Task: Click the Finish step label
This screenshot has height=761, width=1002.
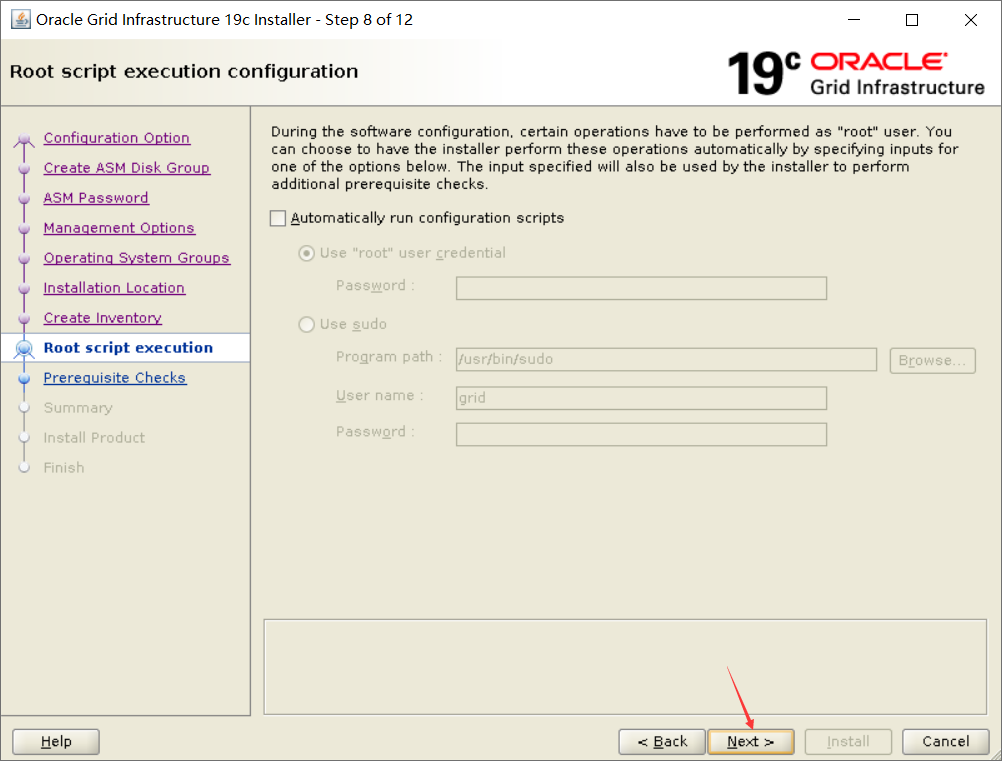Action: pyautogui.click(x=64, y=468)
